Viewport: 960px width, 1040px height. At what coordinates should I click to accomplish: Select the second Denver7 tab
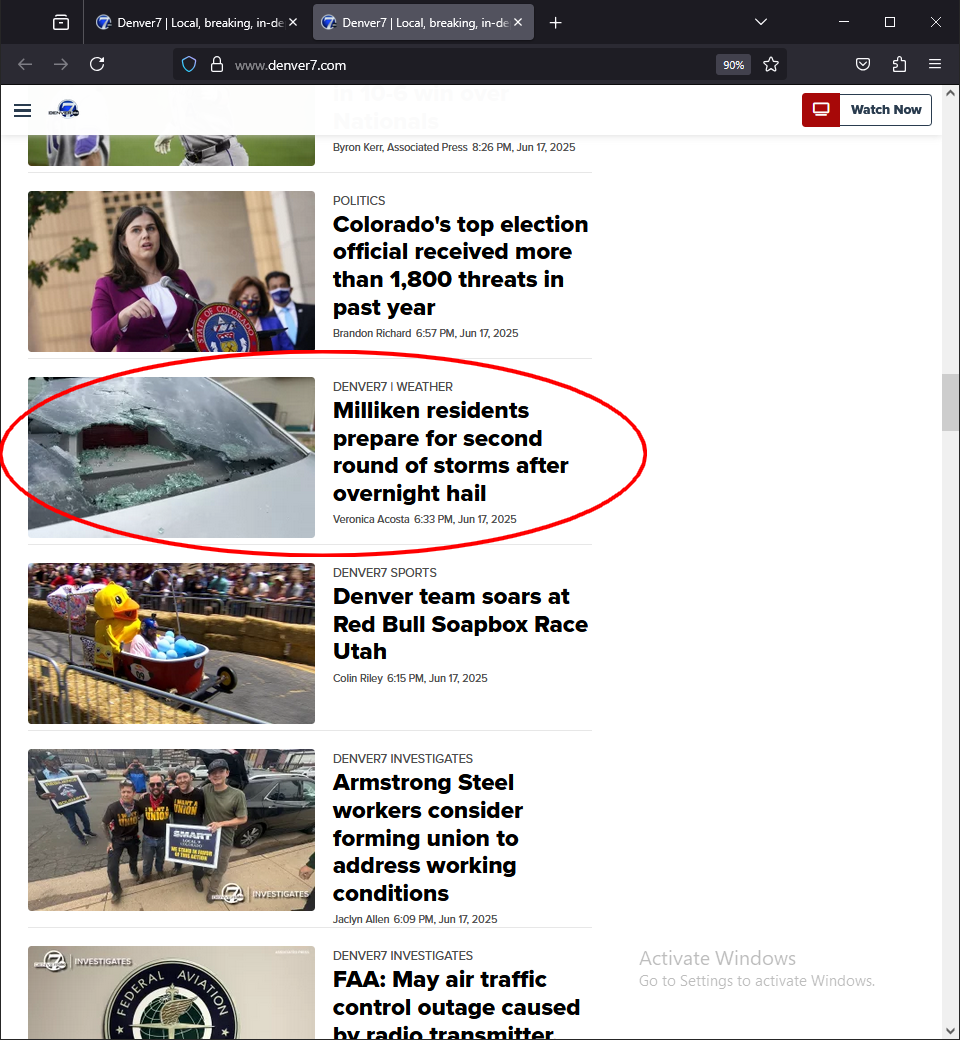[x=423, y=23]
